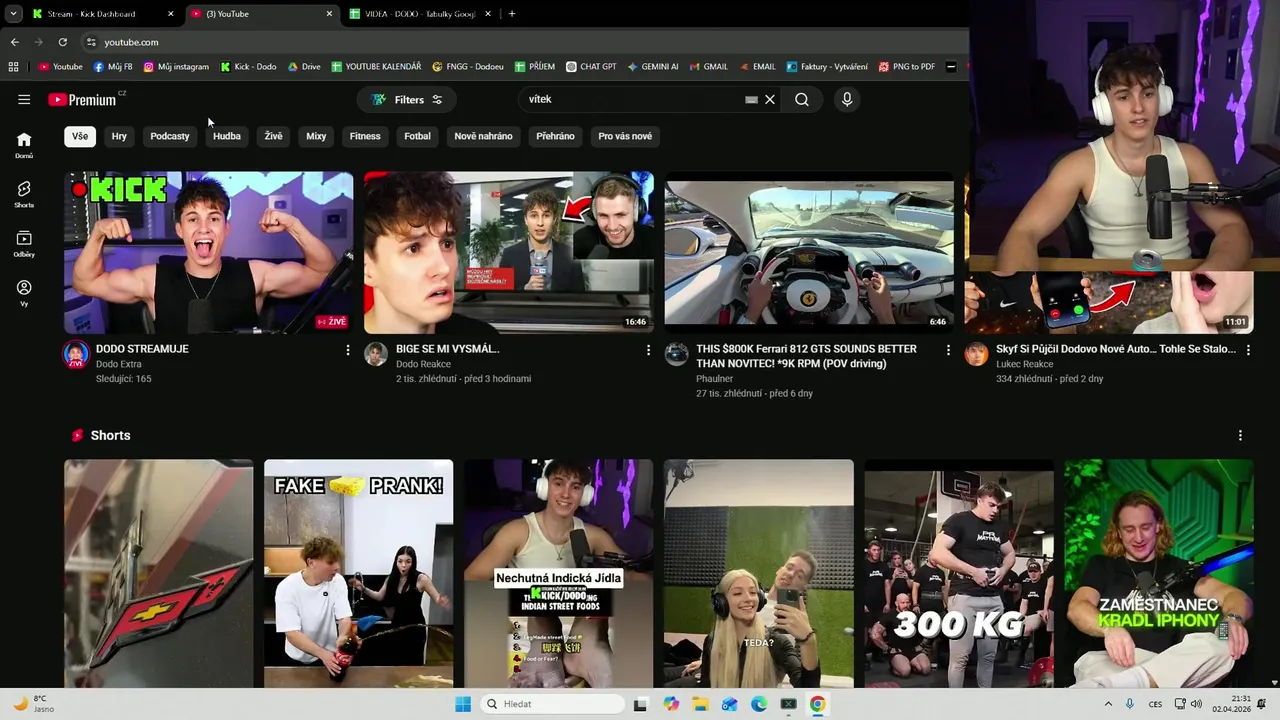Go to Domů in the sidebar
Viewport: 1280px width, 720px height.
tap(24, 144)
